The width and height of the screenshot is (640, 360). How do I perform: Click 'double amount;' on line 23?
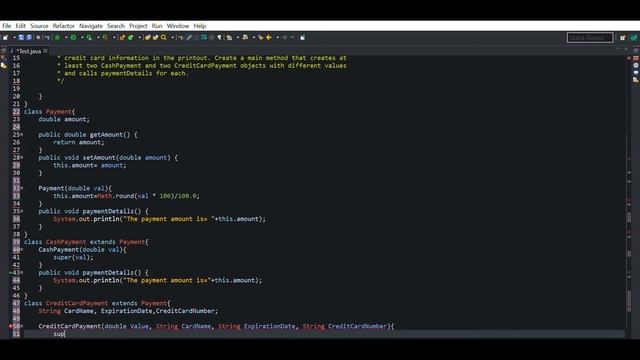point(64,119)
